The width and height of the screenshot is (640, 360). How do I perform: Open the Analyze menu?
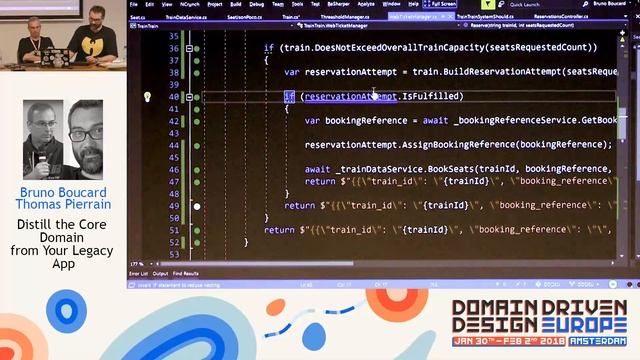pyautogui.click(x=366, y=4)
